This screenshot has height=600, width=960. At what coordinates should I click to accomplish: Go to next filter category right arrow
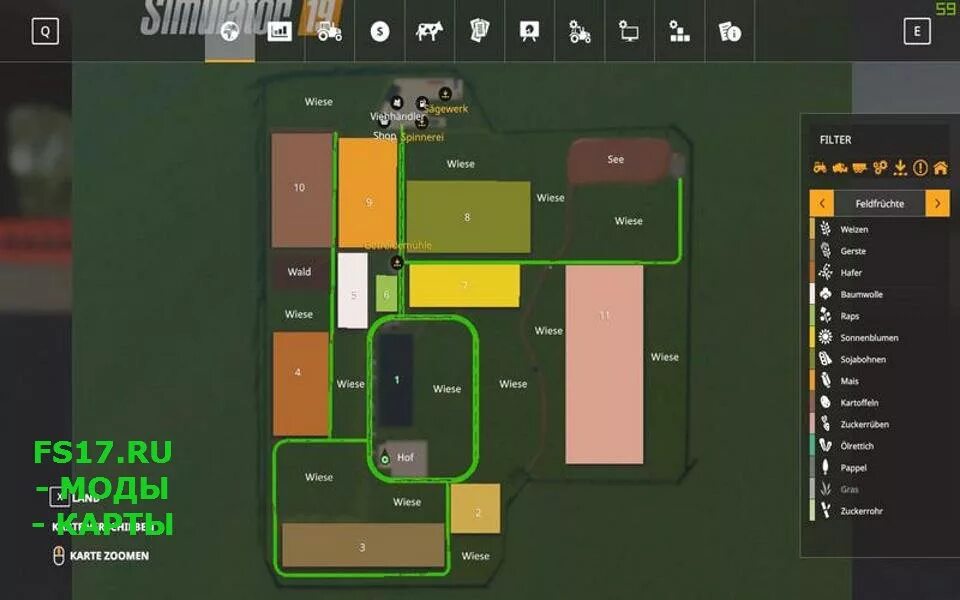click(x=937, y=203)
